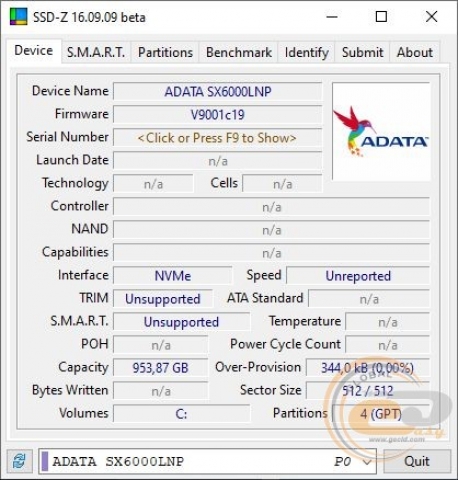This screenshot has height=480, width=458.
Task: Click the Technology n/a field
Action: point(153,184)
